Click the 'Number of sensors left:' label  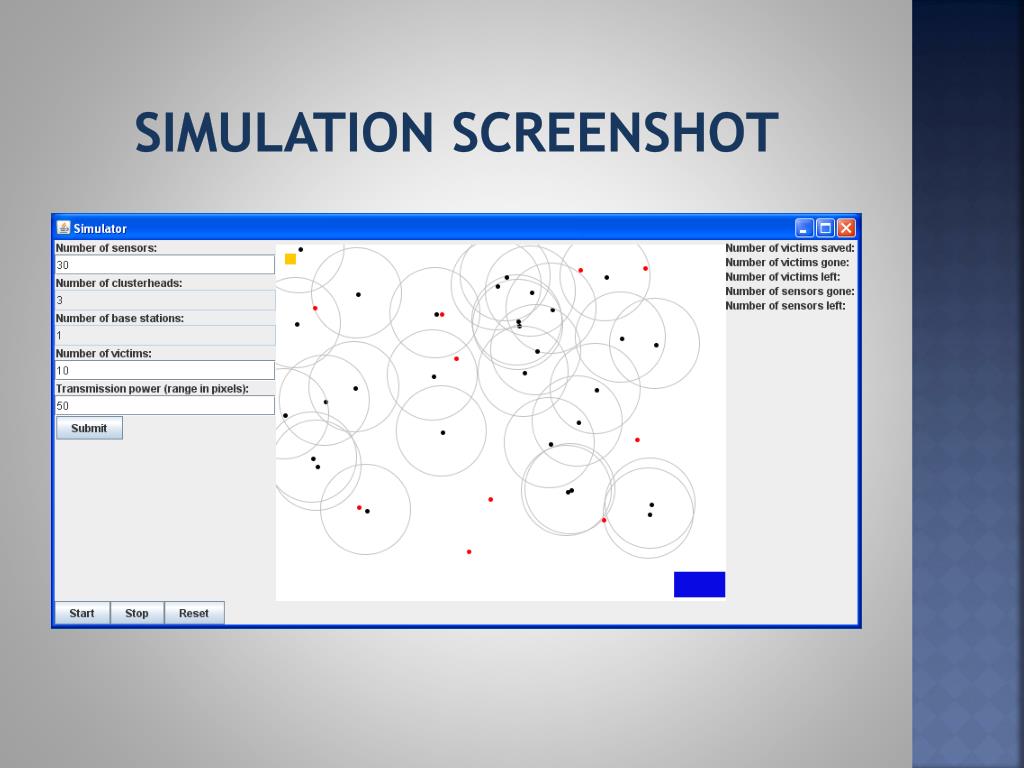[x=785, y=306]
